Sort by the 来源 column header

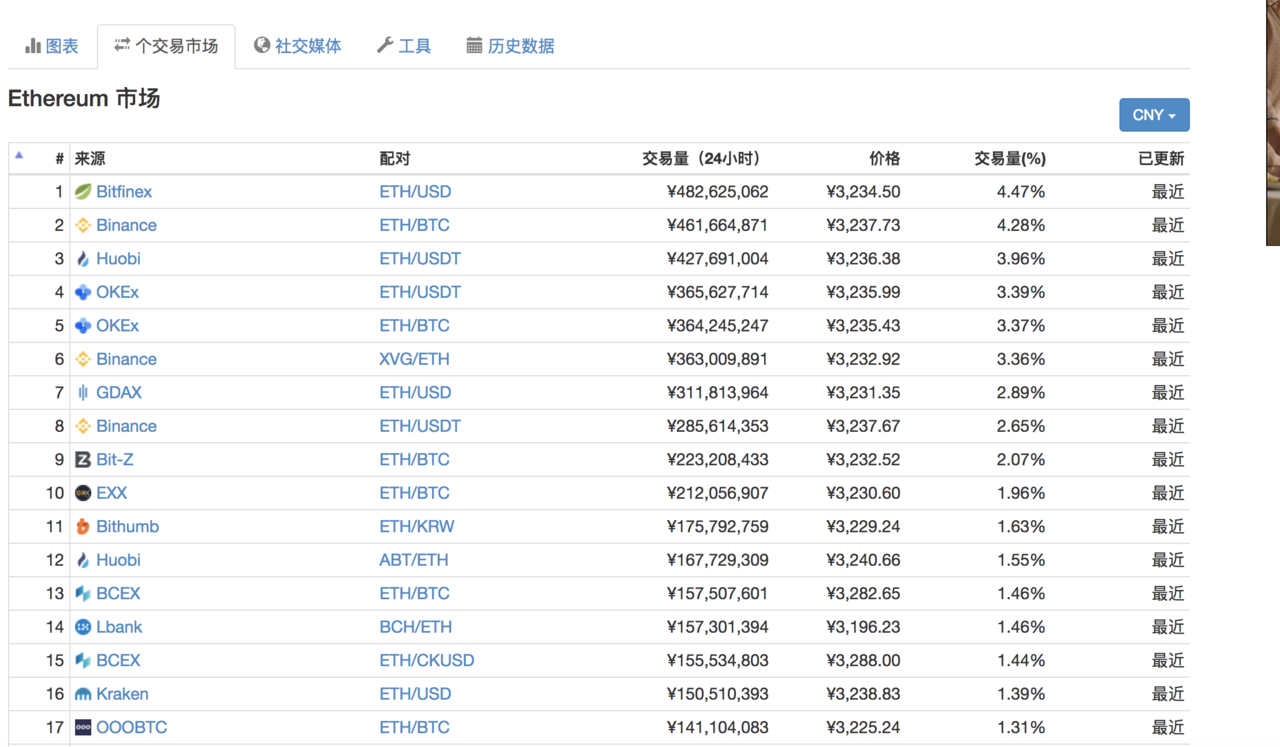coord(90,158)
